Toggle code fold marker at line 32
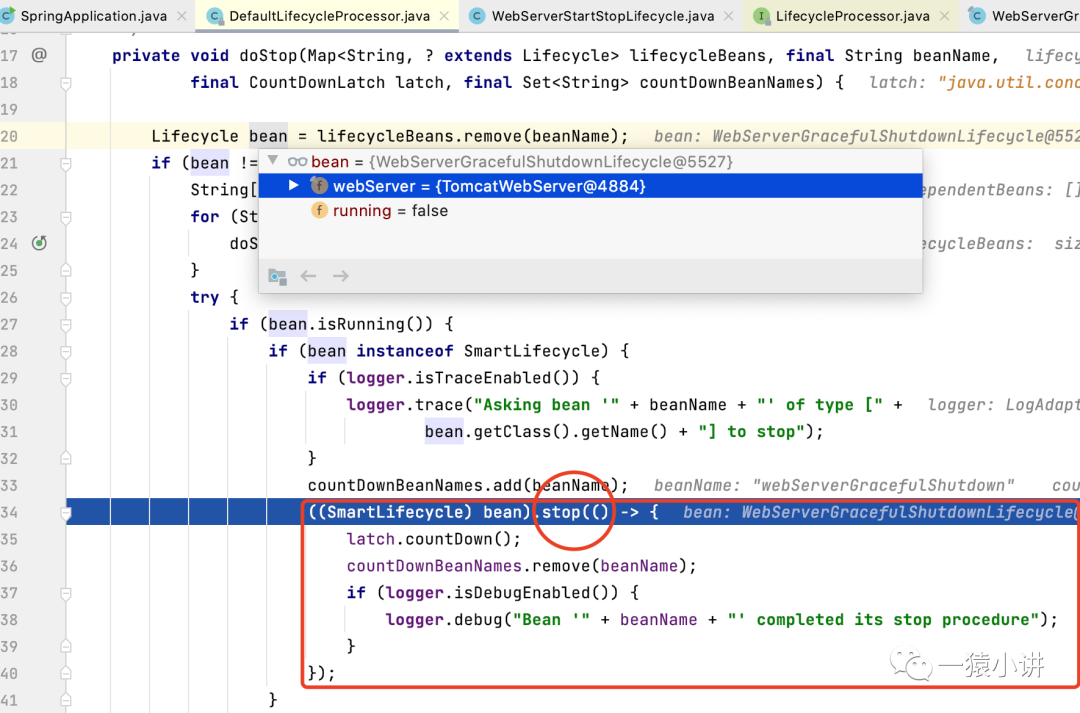 (x=66, y=458)
